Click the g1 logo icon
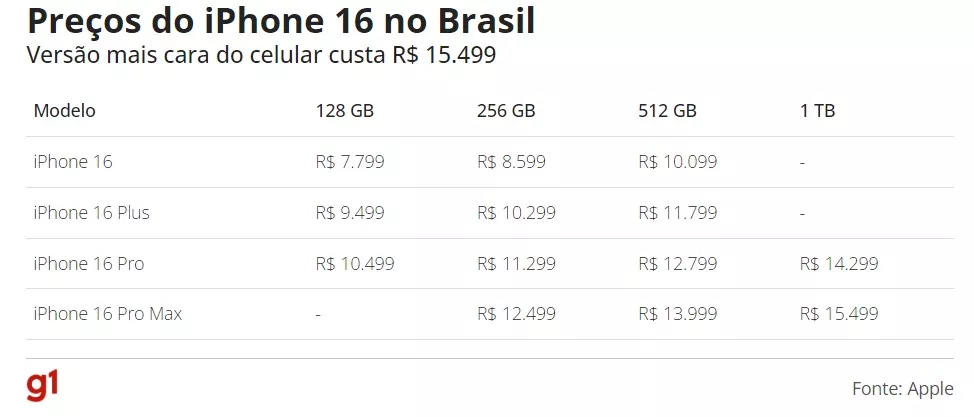974x417 pixels. pos(42,386)
